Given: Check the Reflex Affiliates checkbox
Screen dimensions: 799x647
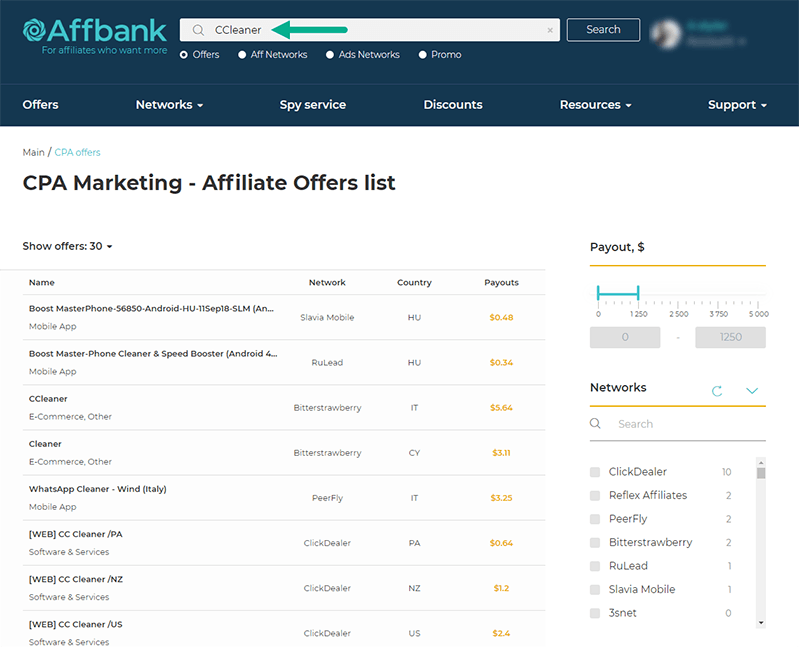Looking at the screenshot, I should point(595,495).
